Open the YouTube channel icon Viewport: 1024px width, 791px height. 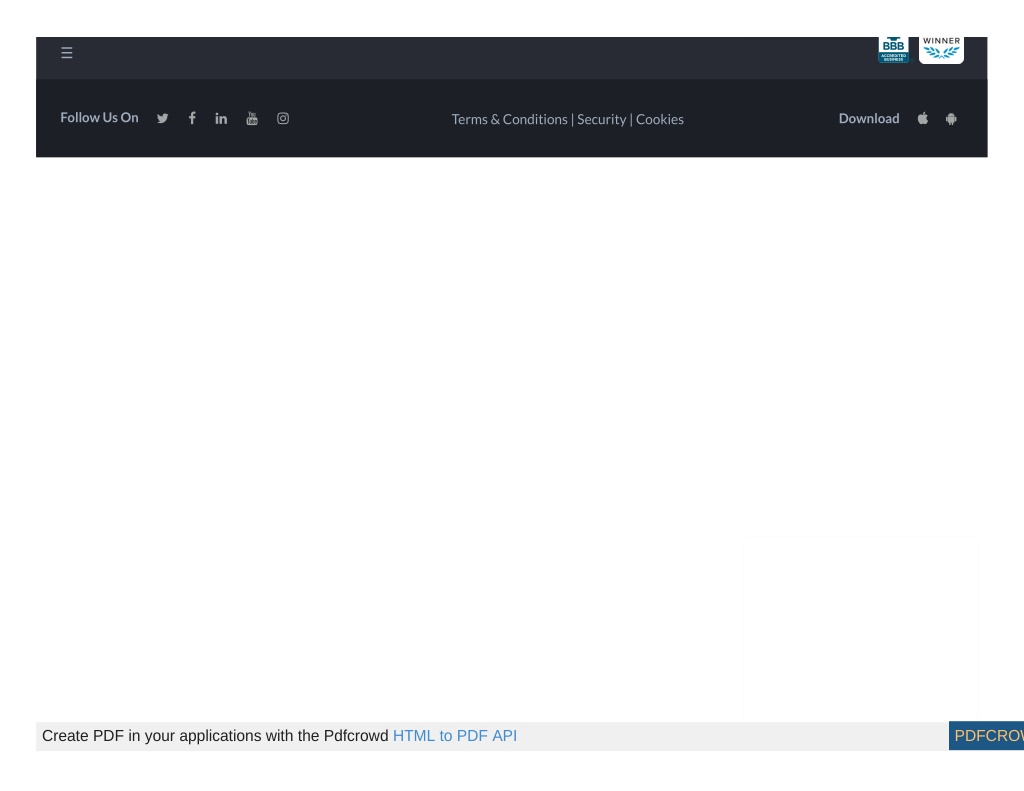click(252, 118)
